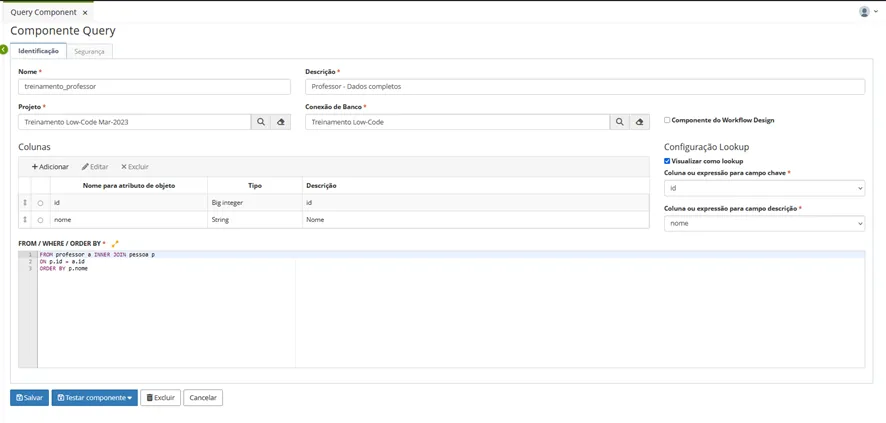Click the Descrição column header in table
The width and height of the screenshot is (886, 423).
coord(475,185)
